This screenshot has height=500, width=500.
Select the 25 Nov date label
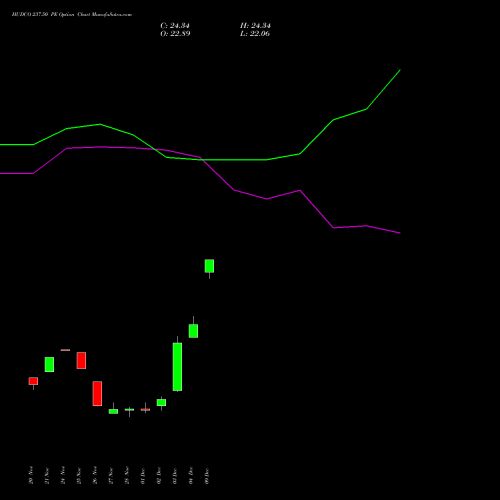[79, 475]
